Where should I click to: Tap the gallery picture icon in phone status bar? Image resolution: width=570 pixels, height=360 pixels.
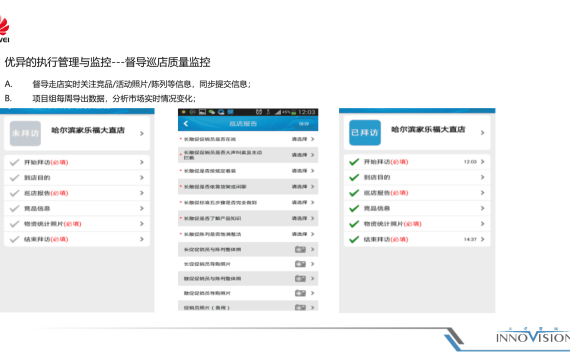(202, 112)
